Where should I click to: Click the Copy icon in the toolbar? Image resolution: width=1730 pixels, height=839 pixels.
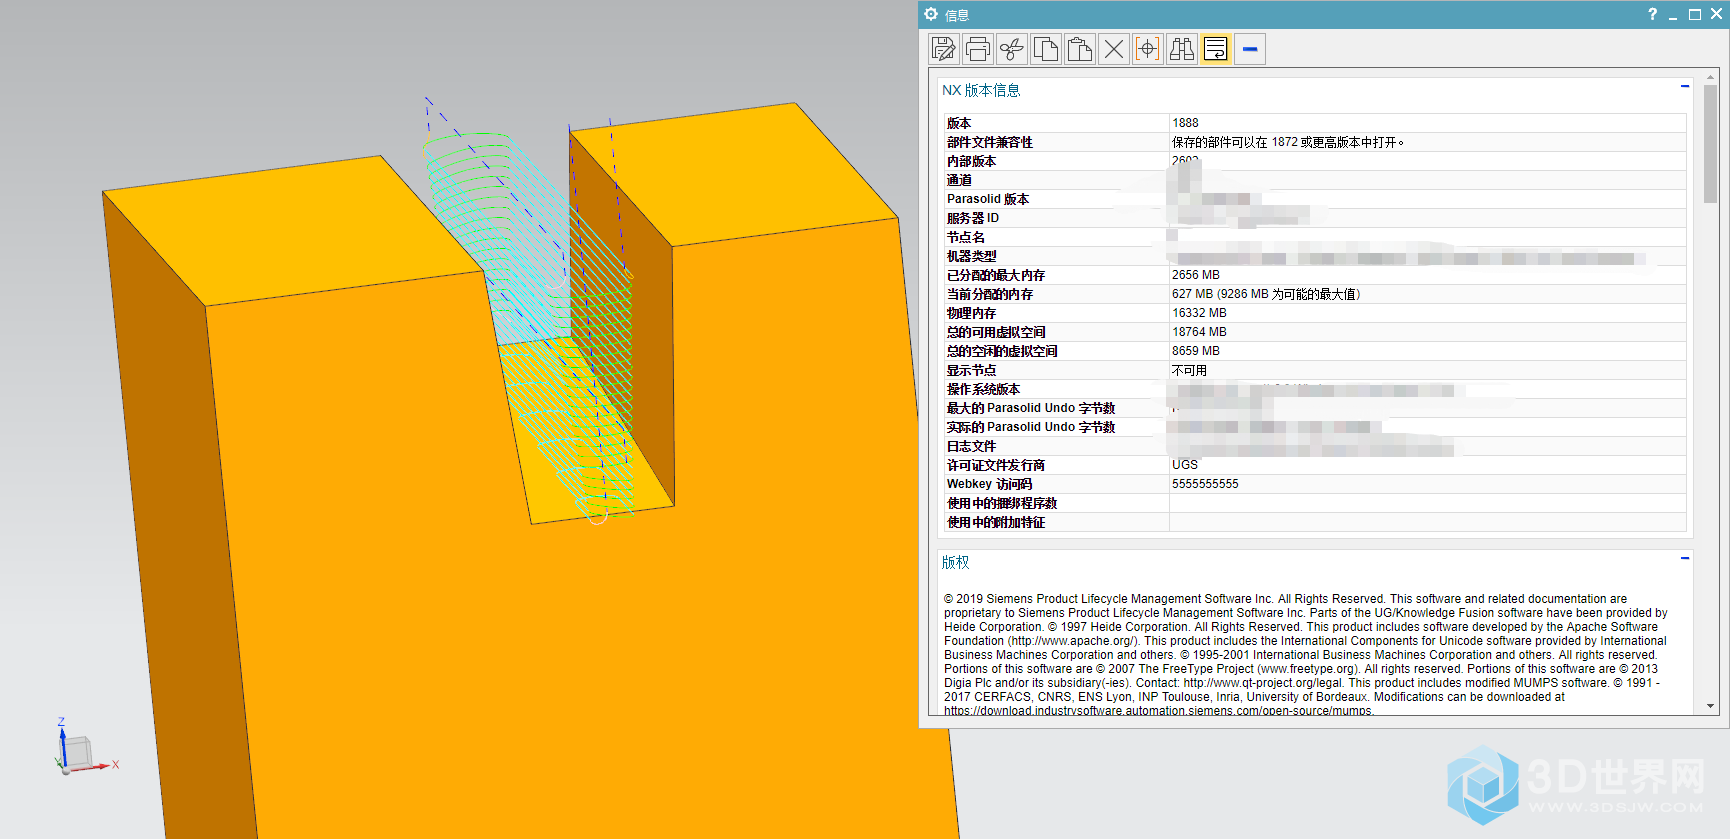(1046, 49)
